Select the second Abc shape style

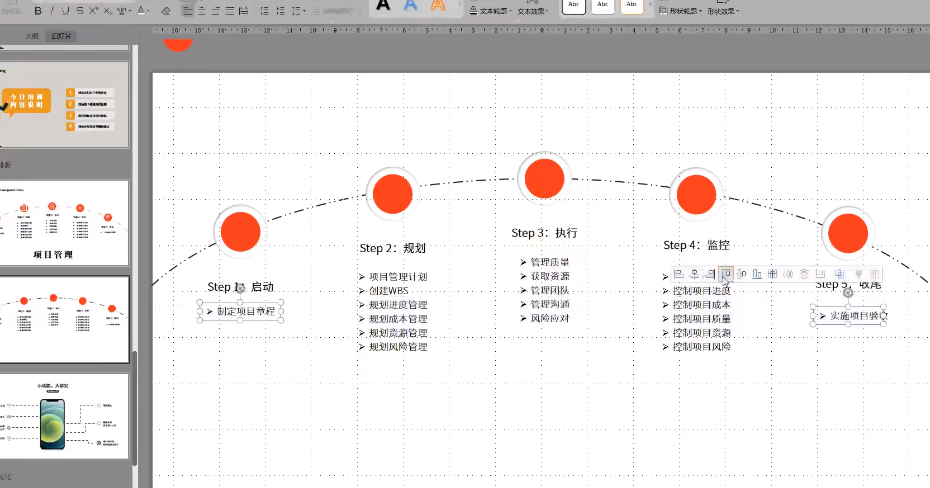point(603,6)
